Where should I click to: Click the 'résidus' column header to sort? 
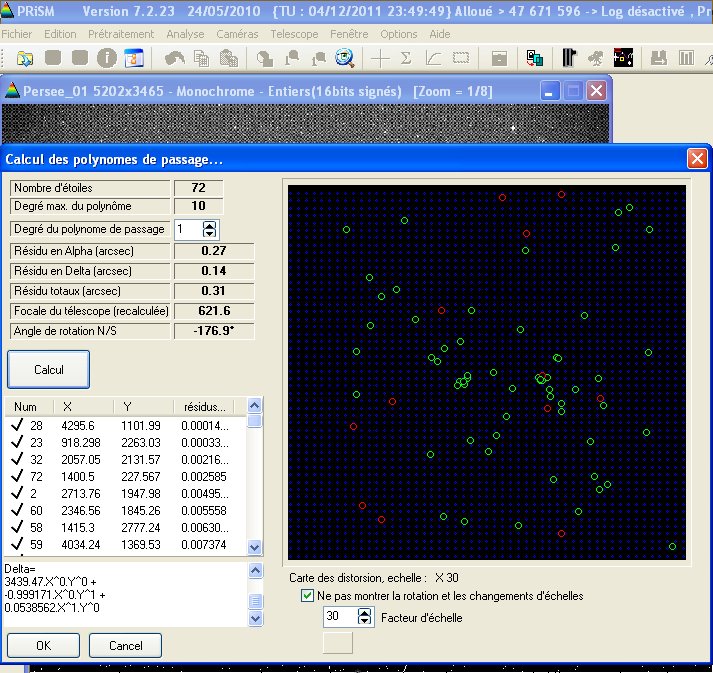pos(205,407)
